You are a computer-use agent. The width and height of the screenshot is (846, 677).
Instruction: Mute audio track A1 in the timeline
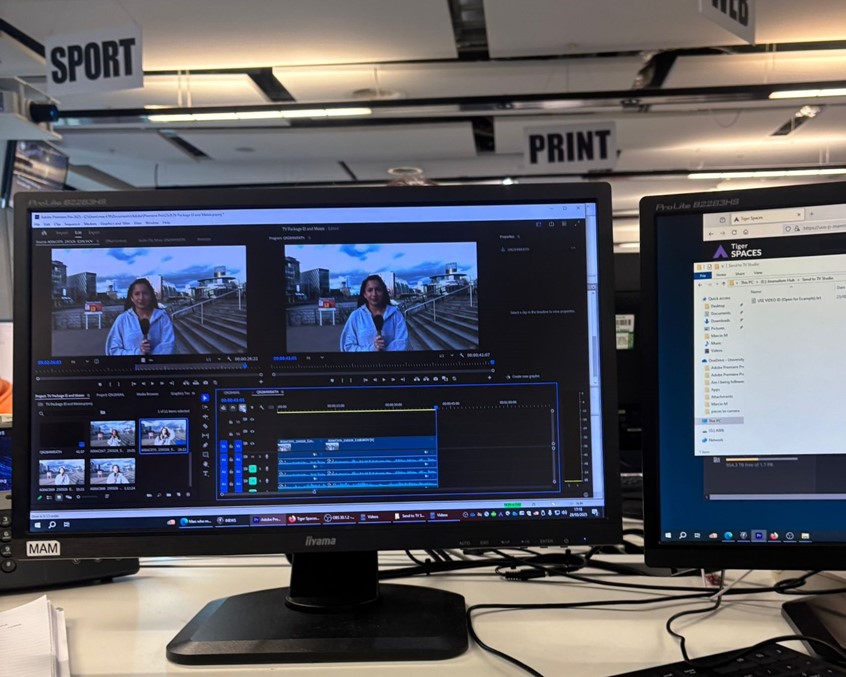coord(250,457)
